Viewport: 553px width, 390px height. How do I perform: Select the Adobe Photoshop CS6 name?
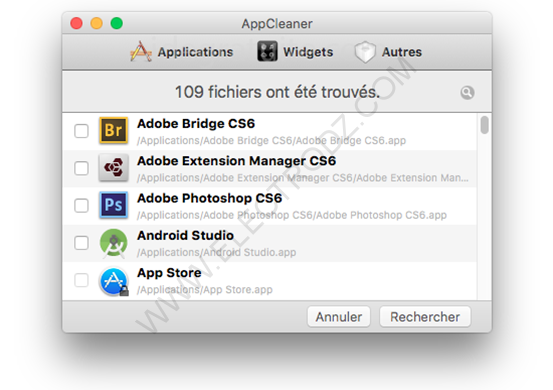click(x=209, y=199)
